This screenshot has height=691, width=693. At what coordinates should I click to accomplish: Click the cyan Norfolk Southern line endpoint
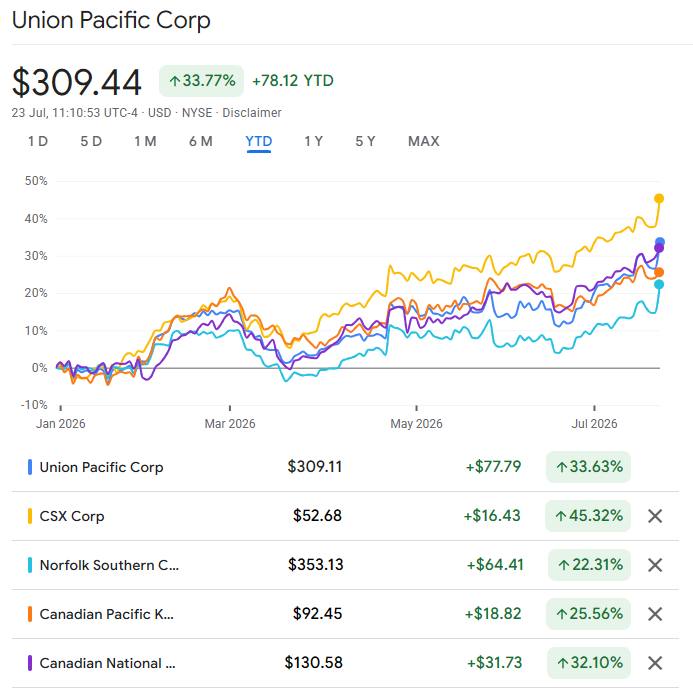659,284
